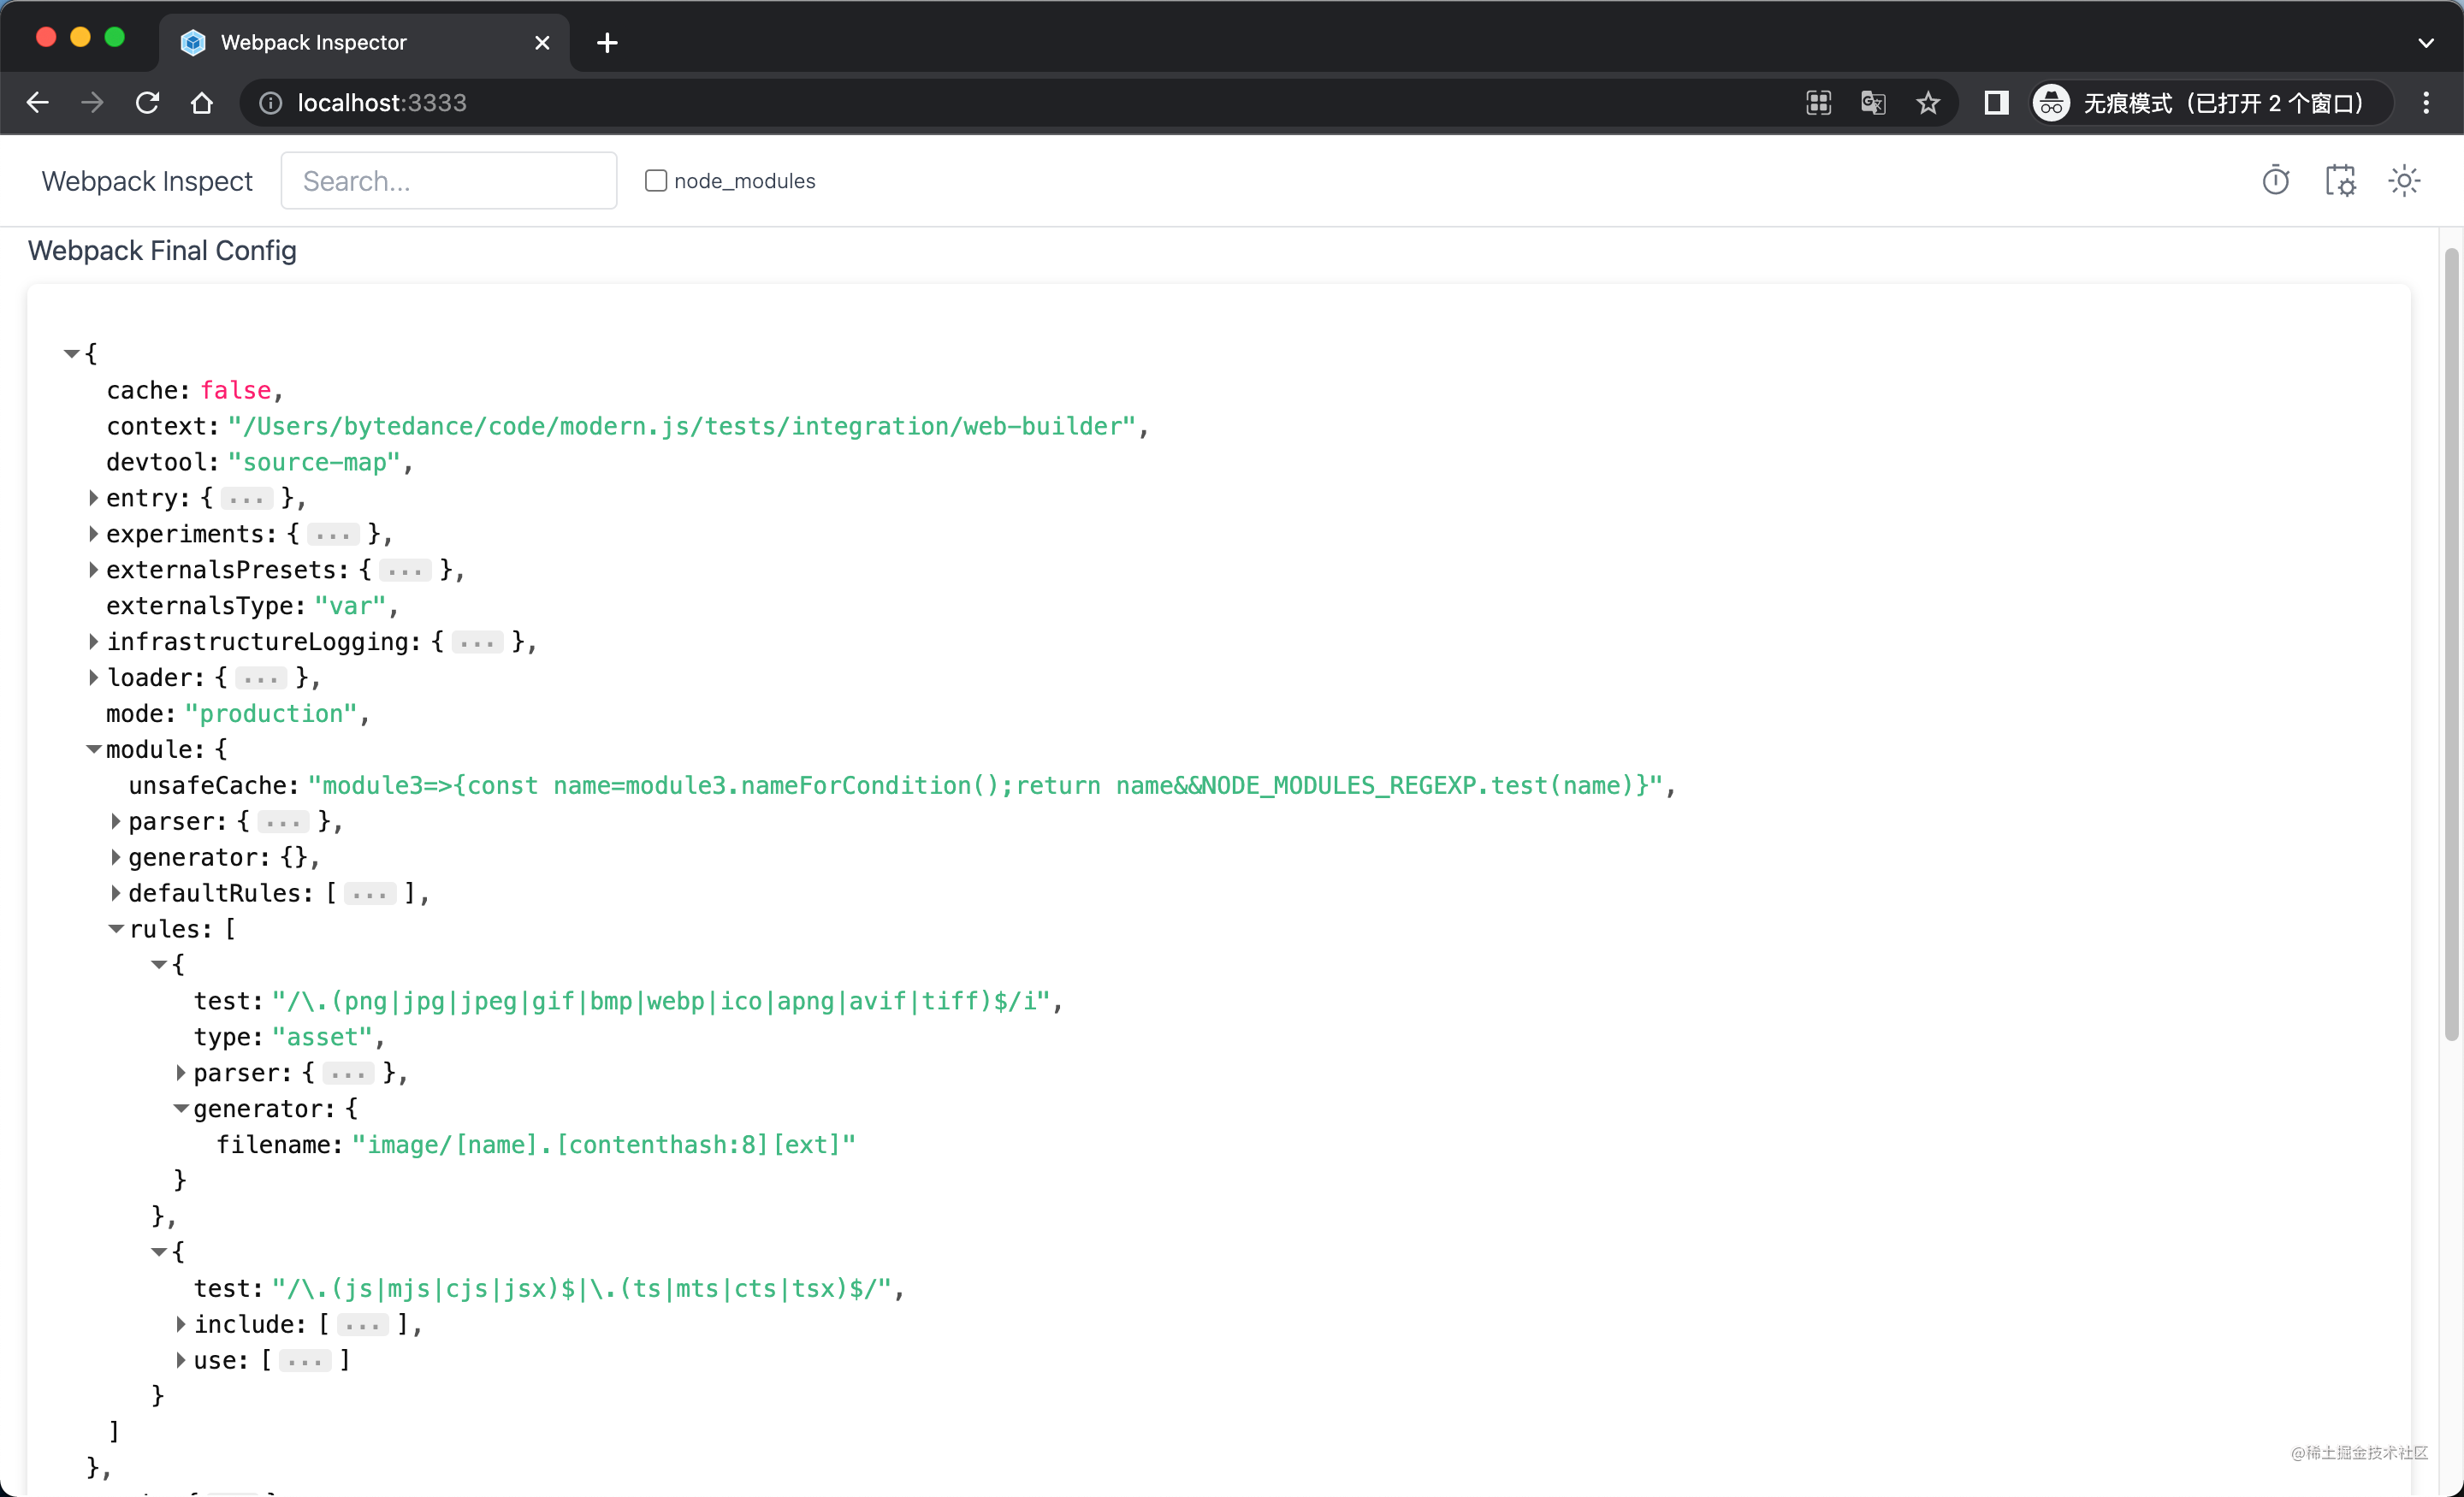
Task: Open the Chrome three-dot menu
Action: [2425, 103]
